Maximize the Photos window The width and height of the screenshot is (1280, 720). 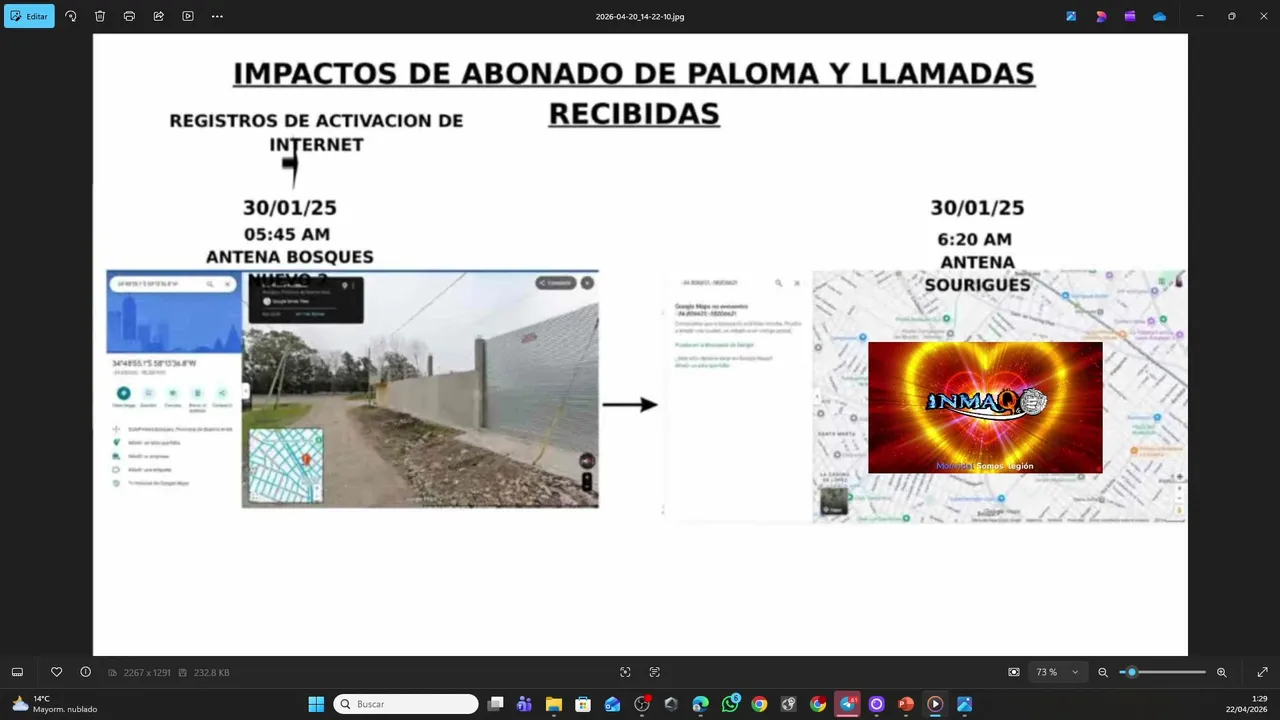[x=1231, y=16]
